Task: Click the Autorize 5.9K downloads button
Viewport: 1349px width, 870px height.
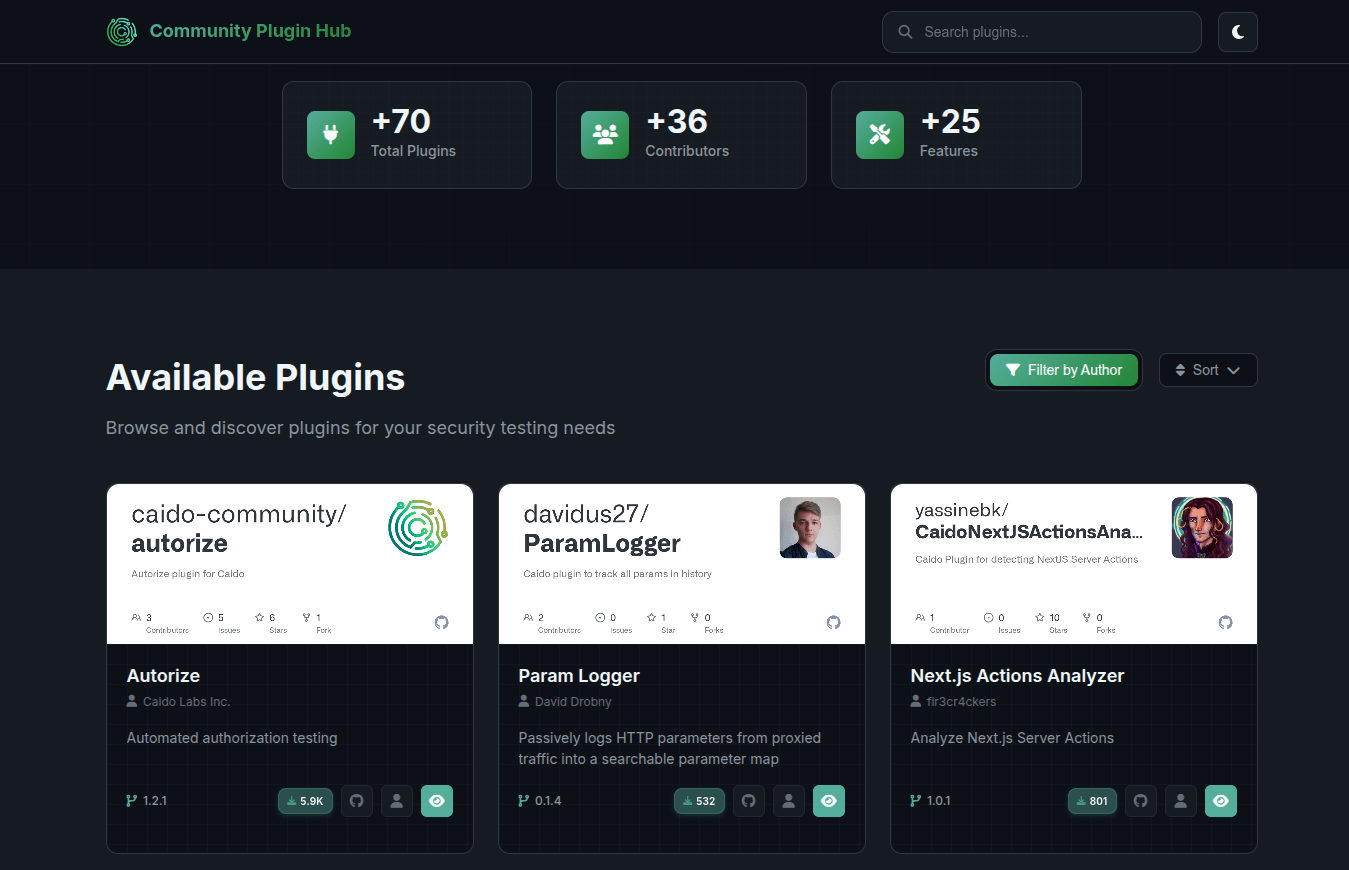Action: point(305,801)
